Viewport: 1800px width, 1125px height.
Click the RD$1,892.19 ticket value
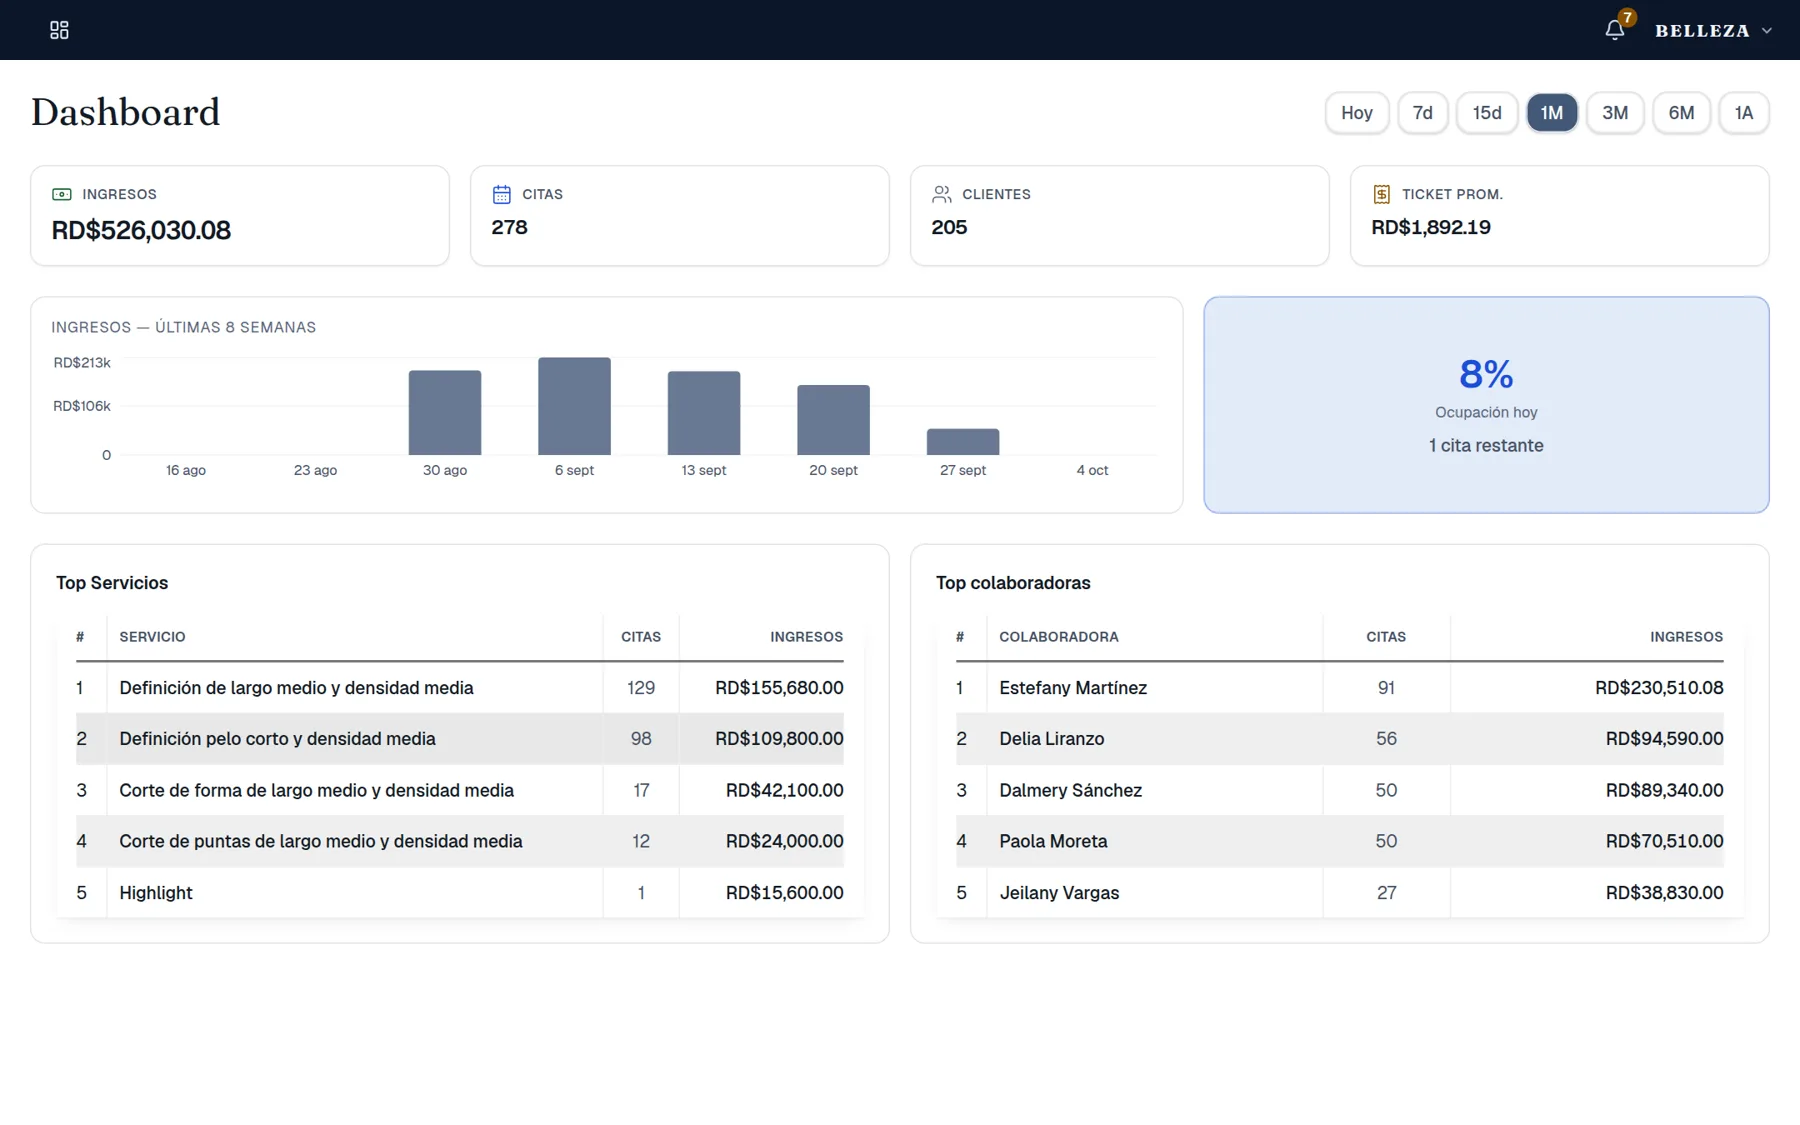tap(1431, 228)
